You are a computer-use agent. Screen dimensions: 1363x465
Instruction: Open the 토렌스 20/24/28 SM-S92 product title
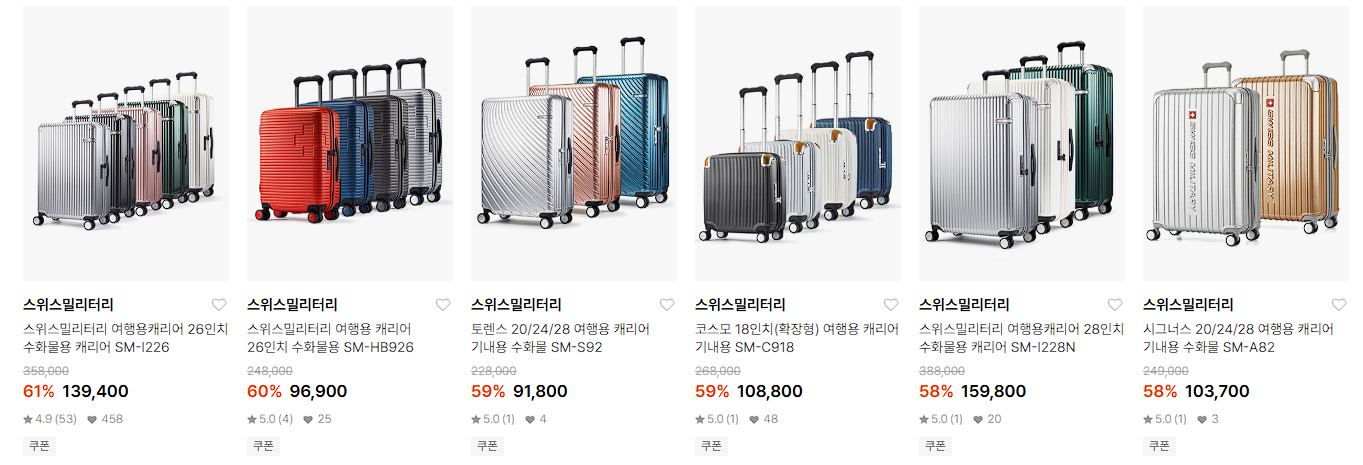pos(561,338)
